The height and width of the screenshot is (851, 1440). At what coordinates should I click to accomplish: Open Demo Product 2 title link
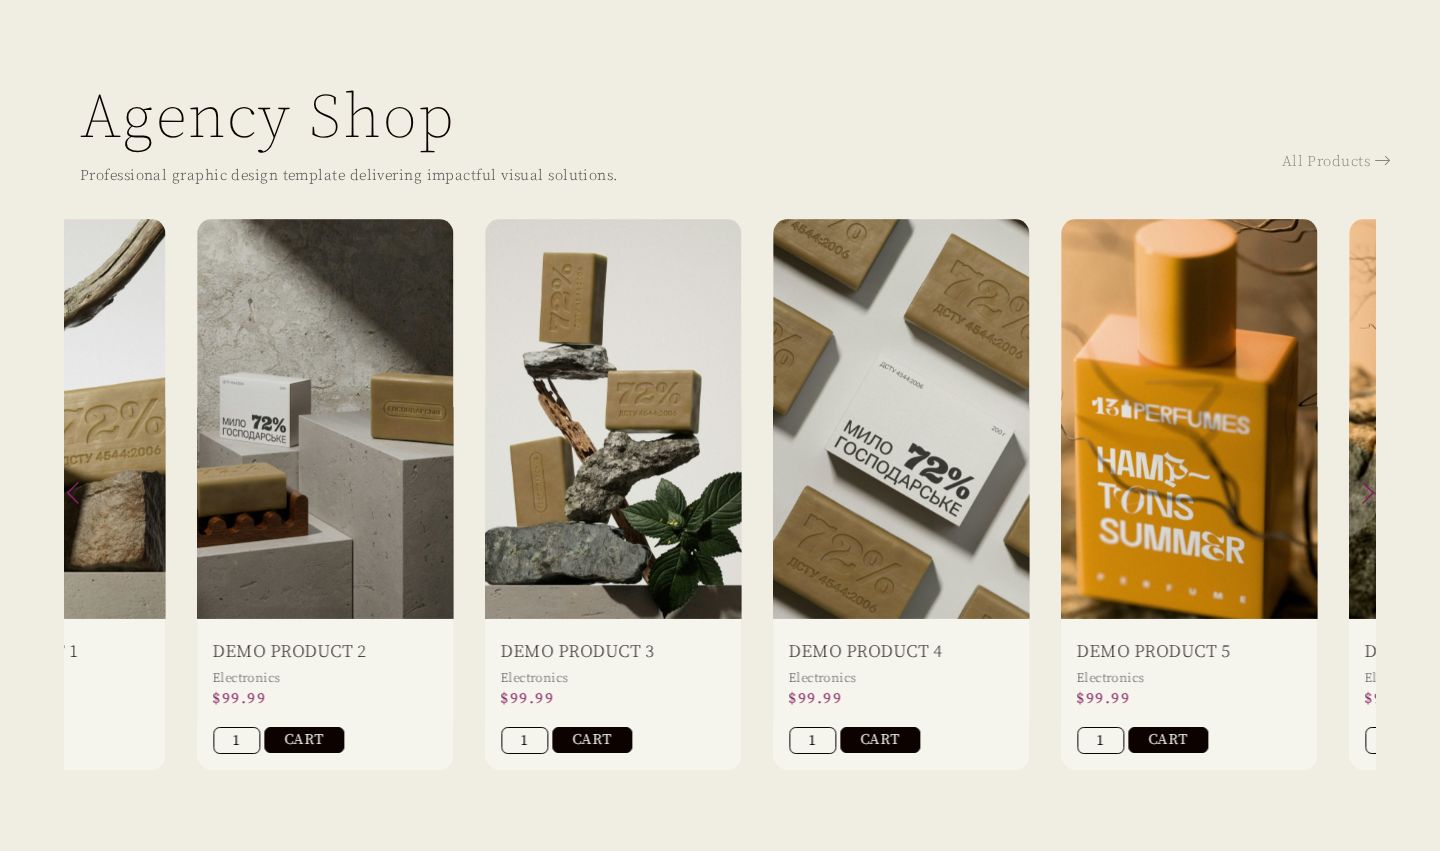289,651
